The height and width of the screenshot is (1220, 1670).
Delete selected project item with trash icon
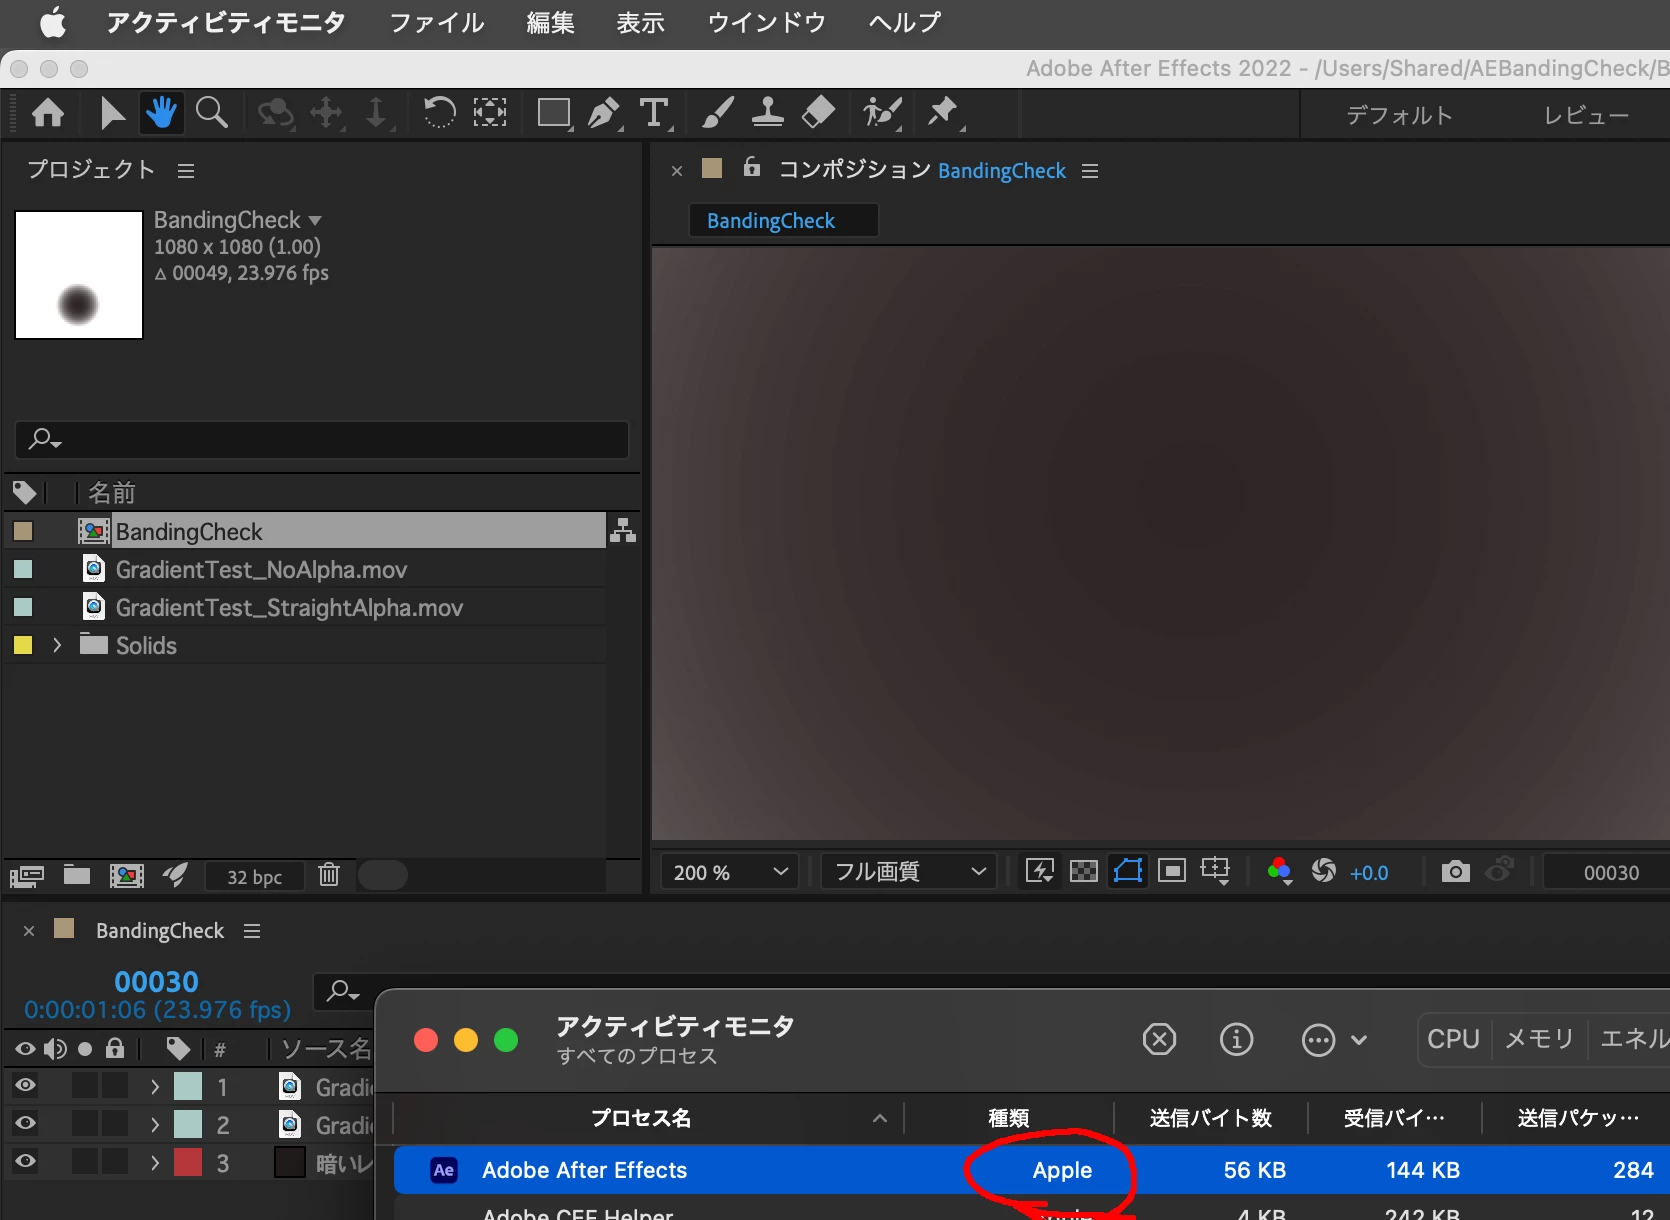coord(329,875)
